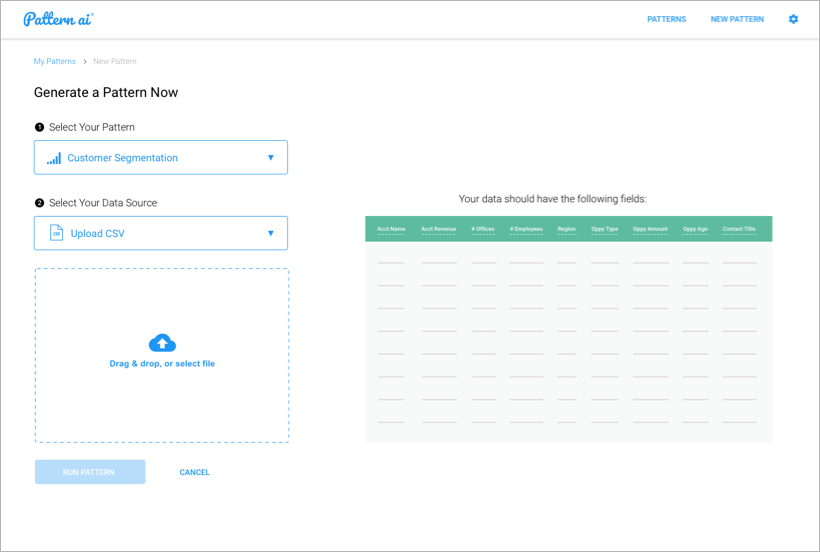Click the bar chart segmentation icon

(x=54, y=158)
